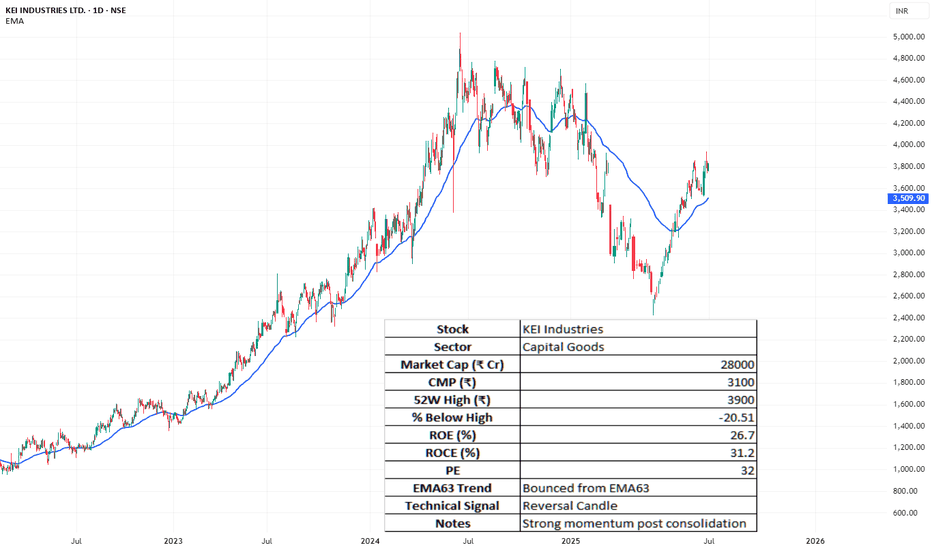Viewport: 932px width, 550px height.
Task: Click the 1,000.00 price axis label
Action: click(908, 469)
